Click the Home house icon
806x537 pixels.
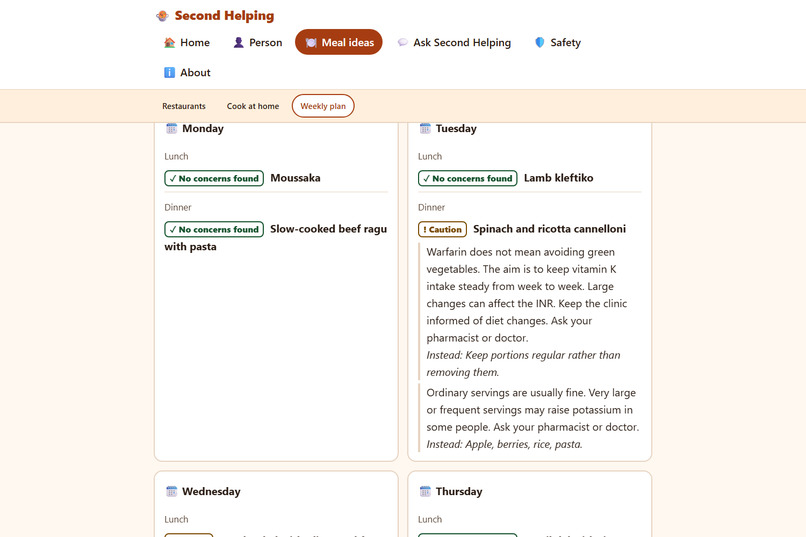coord(170,43)
